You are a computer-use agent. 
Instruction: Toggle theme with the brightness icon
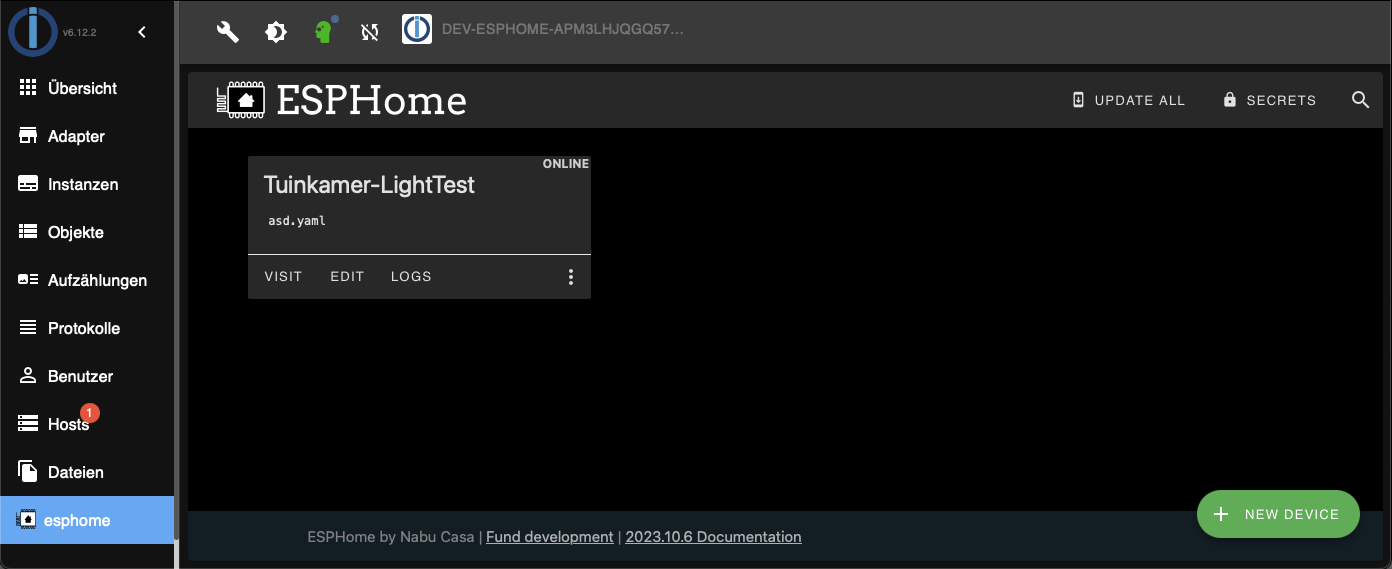pos(276,32)
